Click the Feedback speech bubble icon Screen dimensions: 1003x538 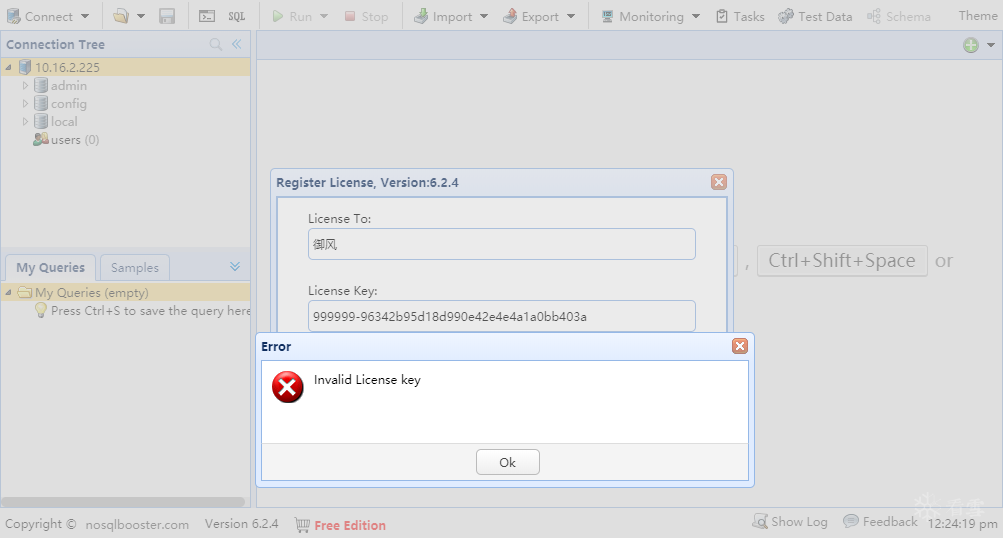[x=851, y=521]
